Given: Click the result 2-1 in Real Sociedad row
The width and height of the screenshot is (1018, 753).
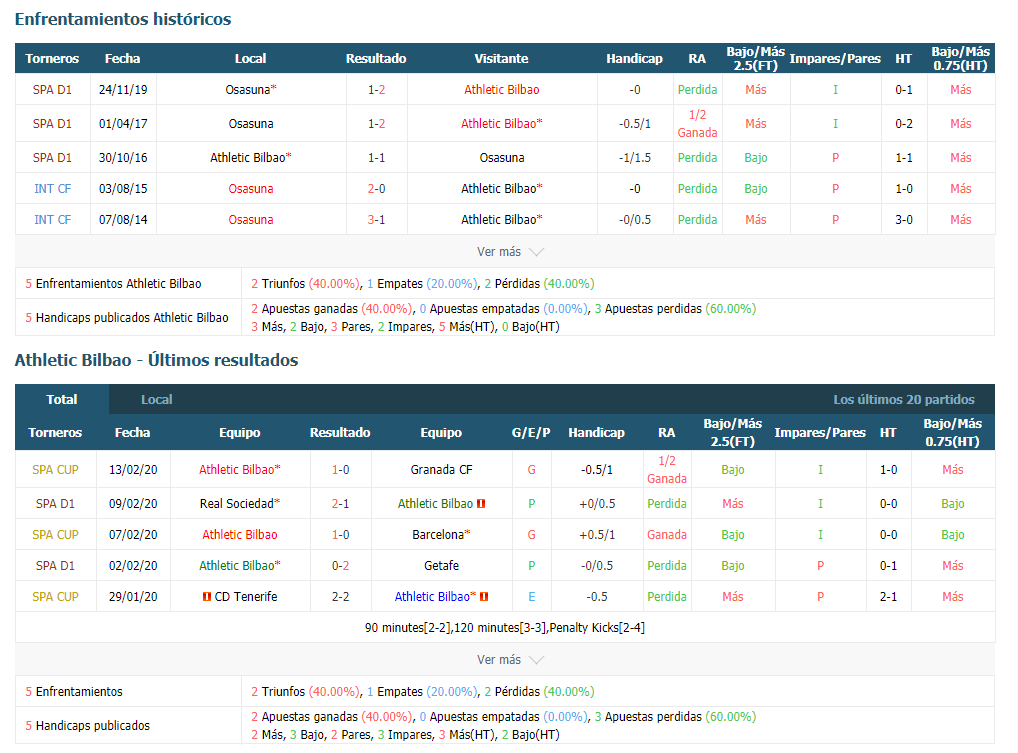Looking at the screenshot, I should coord(340,504).
